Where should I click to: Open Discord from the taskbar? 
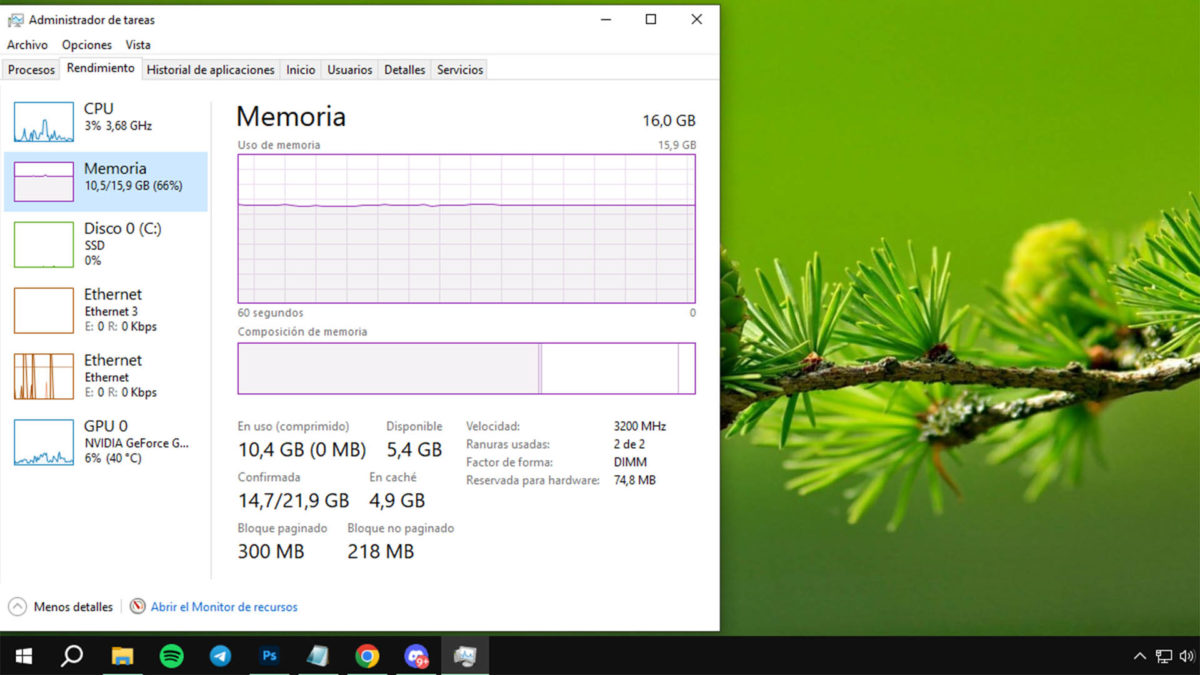416,656
